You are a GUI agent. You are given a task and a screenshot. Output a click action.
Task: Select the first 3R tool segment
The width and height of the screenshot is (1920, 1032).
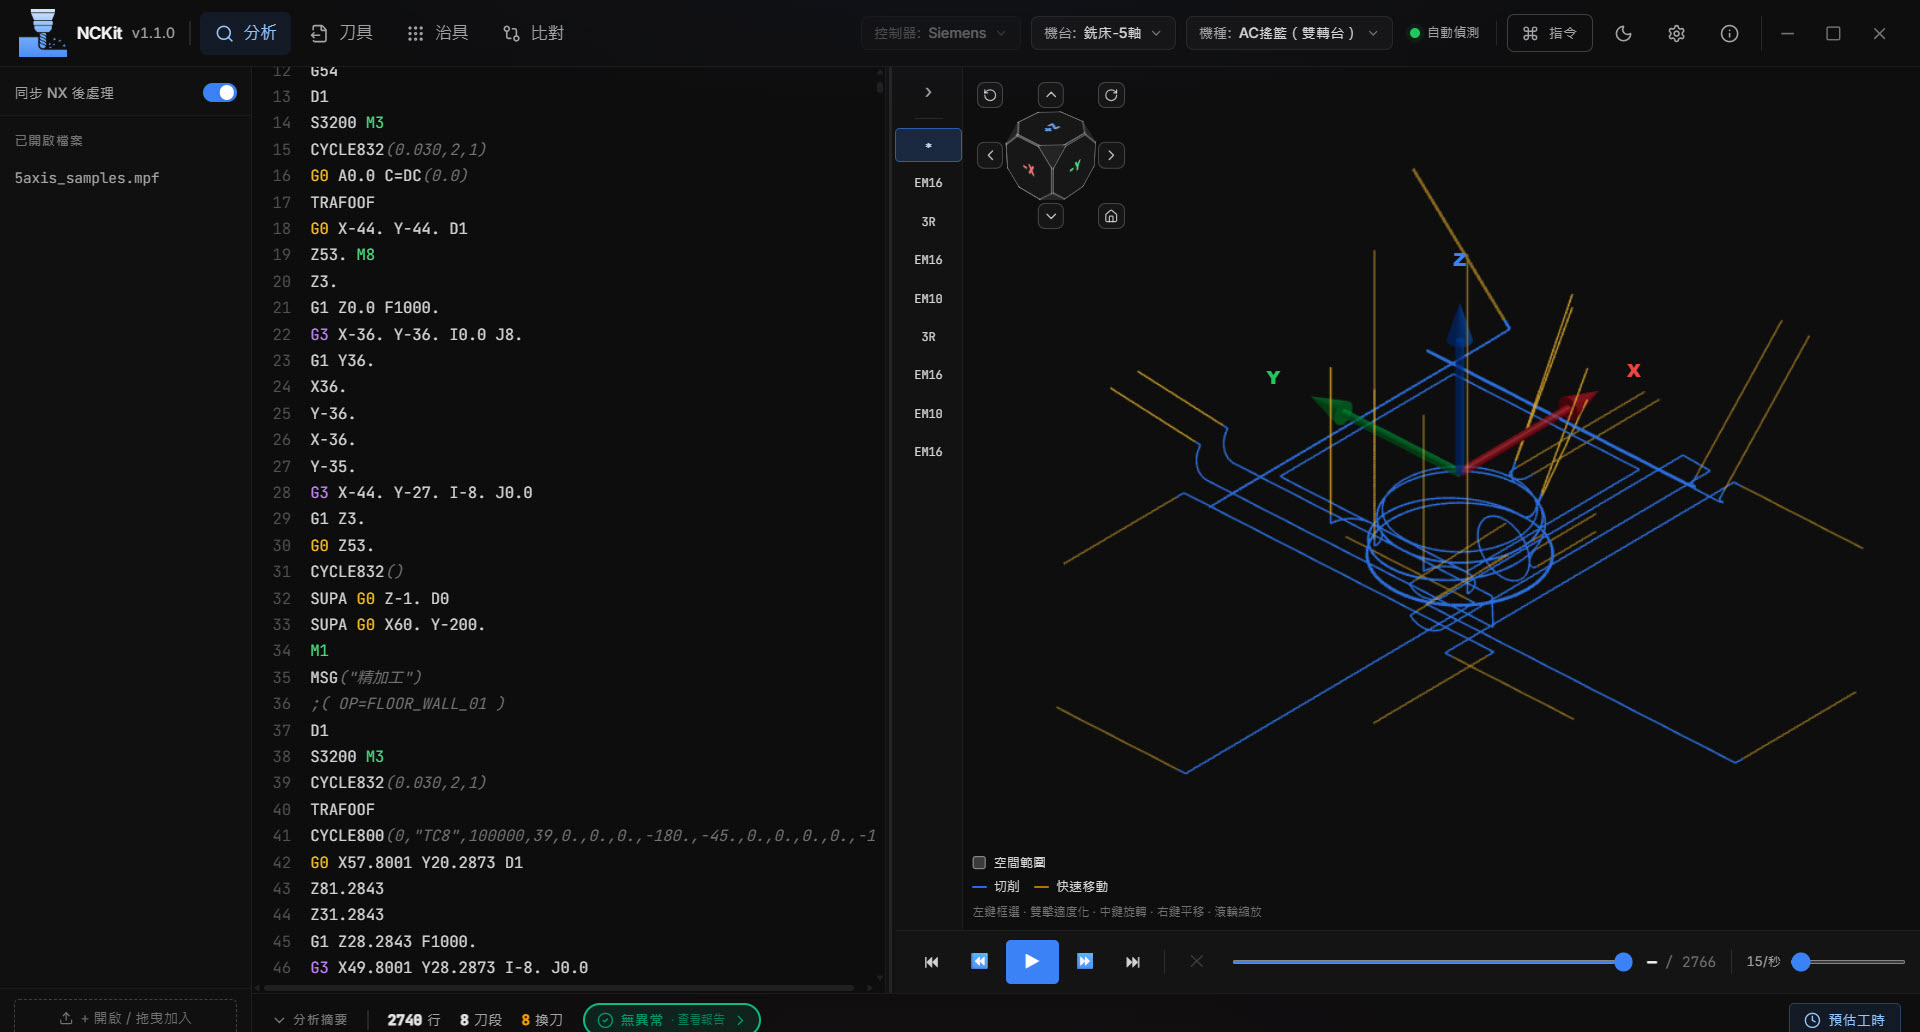(x=928, y=222)
